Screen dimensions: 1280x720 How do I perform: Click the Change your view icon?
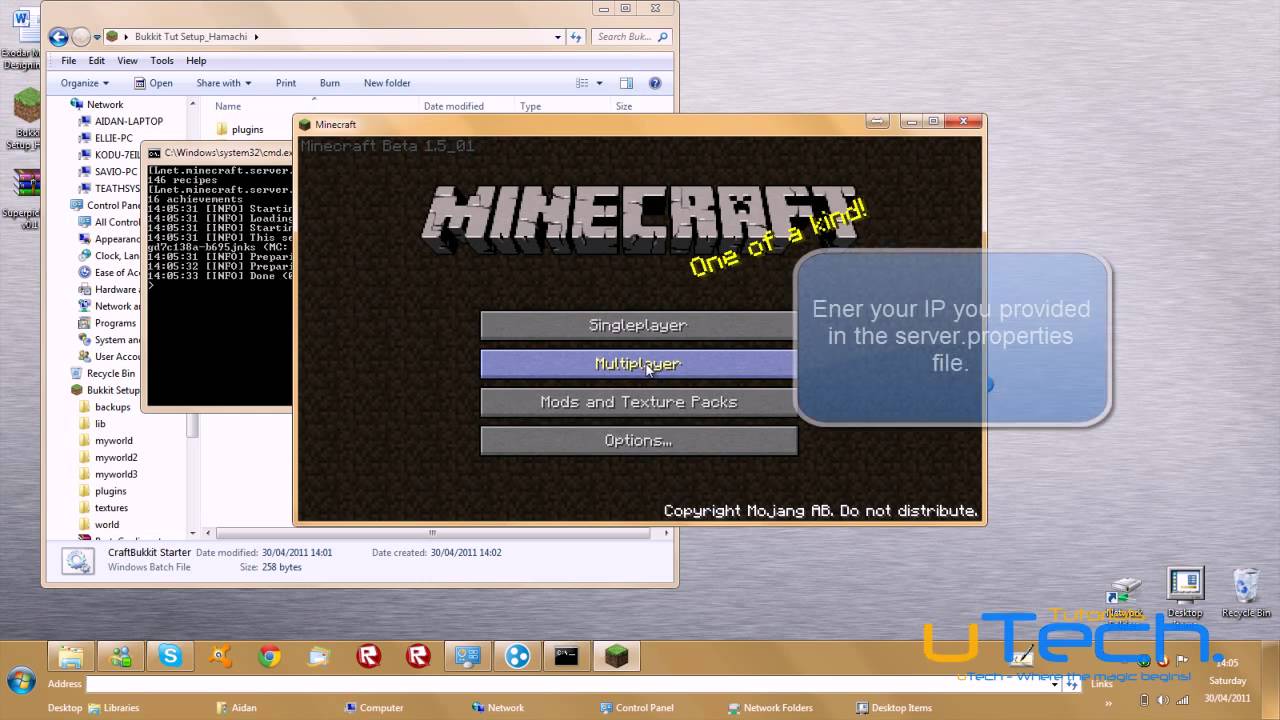coord(582,83)
